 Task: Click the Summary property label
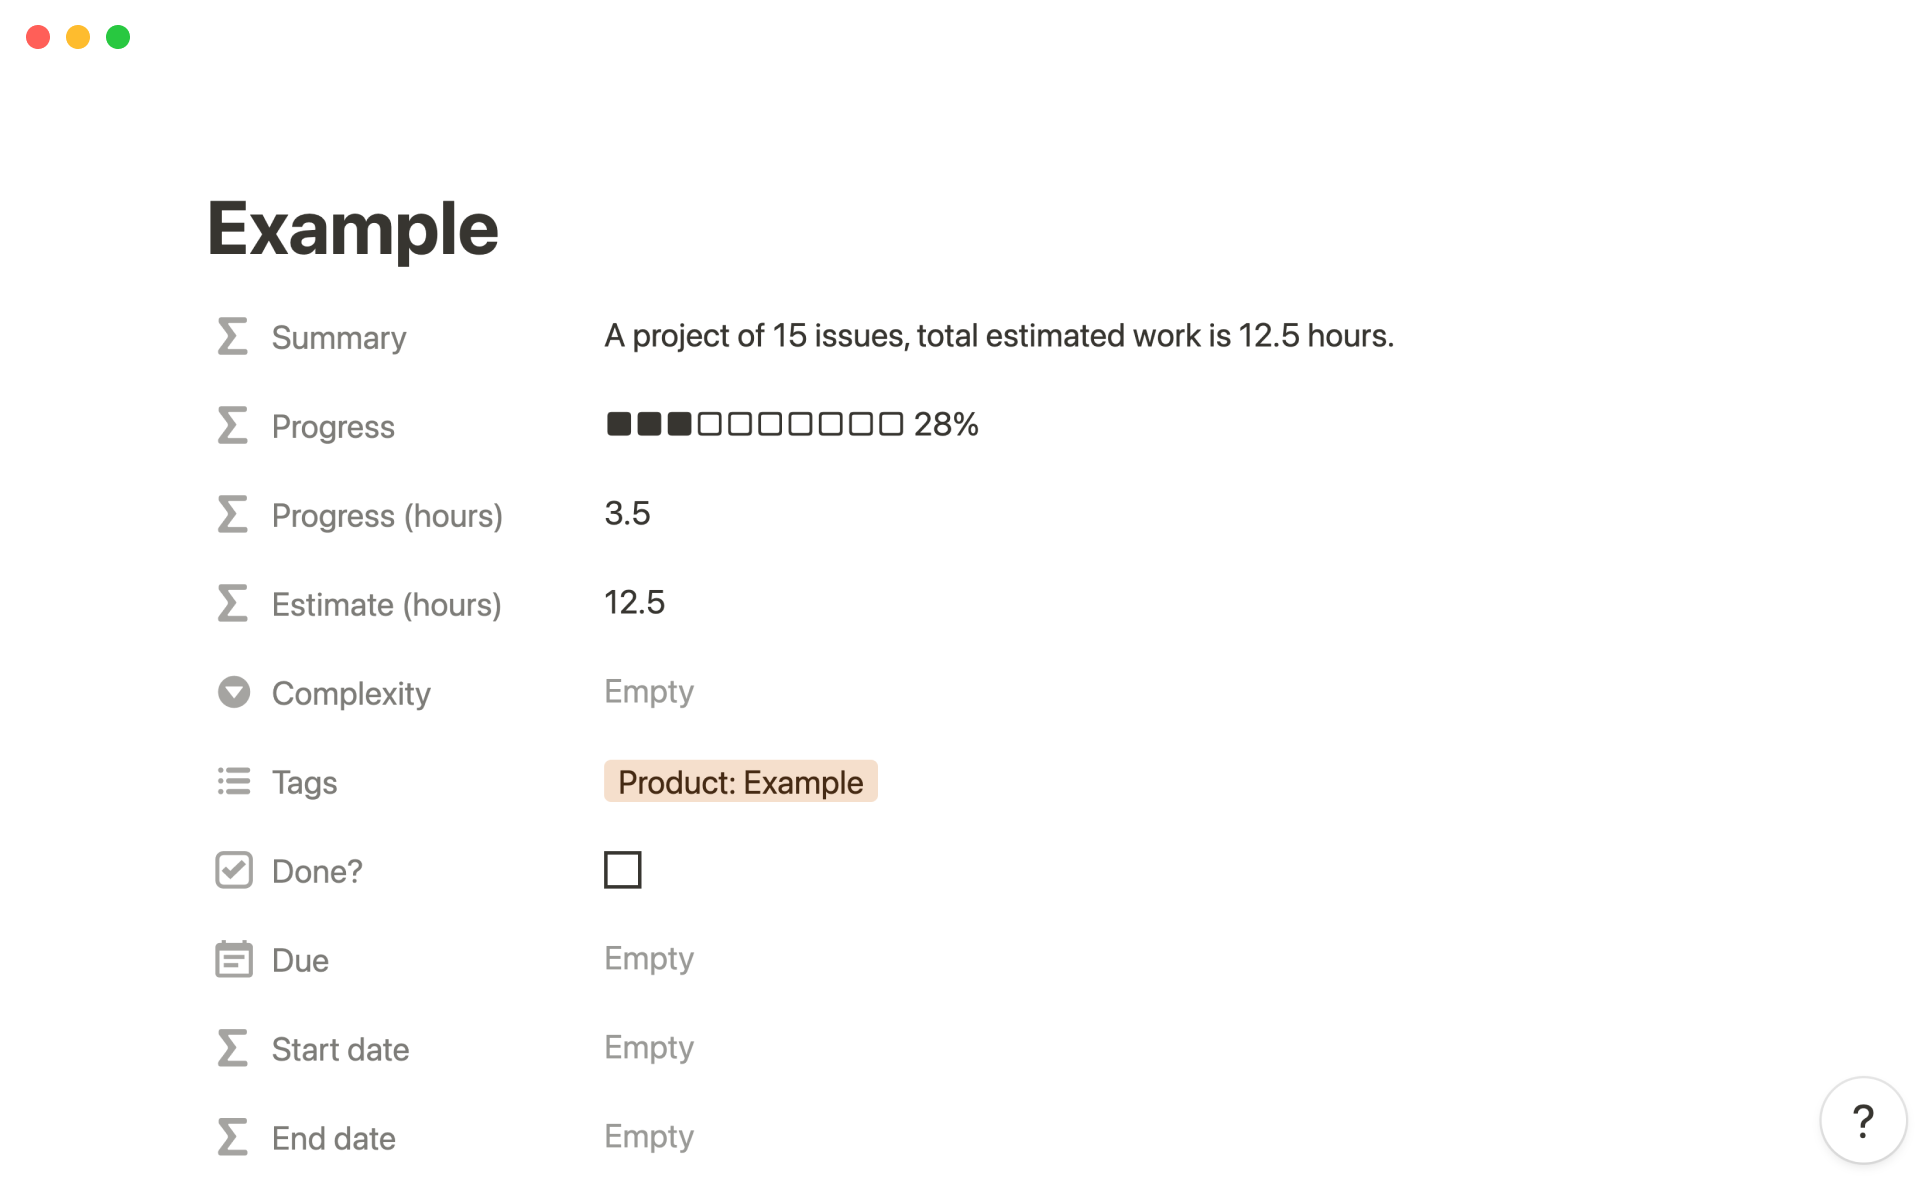pyautogui.click(x=338, y=337)
